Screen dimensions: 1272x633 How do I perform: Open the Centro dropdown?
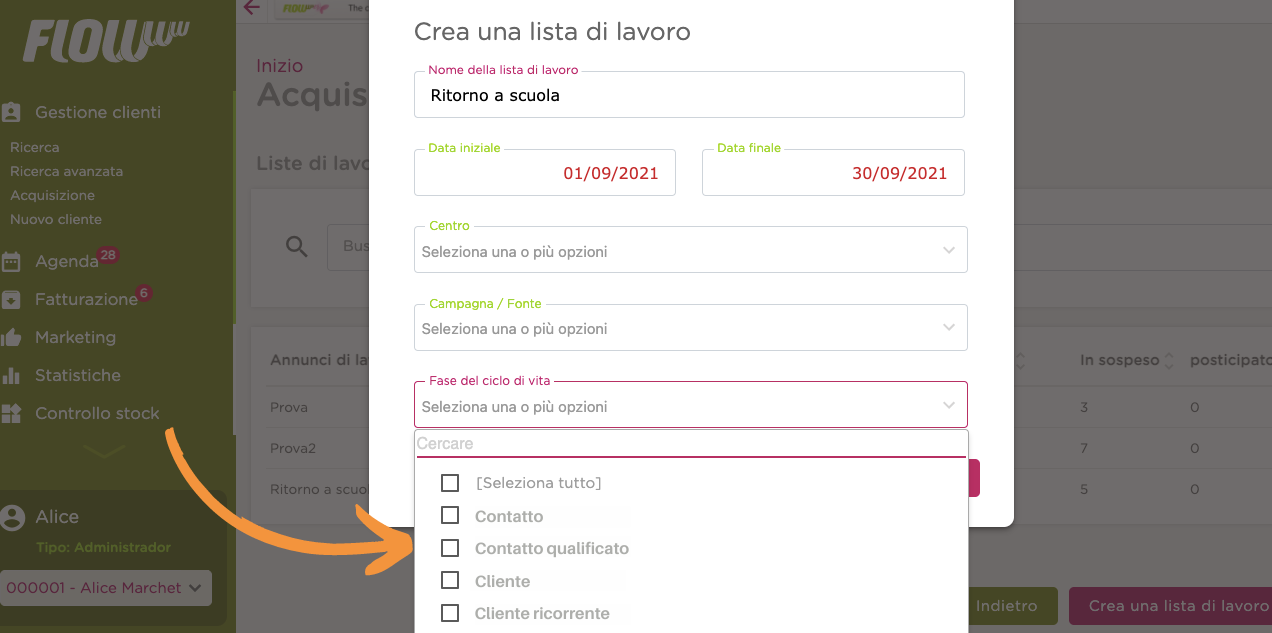691,250
